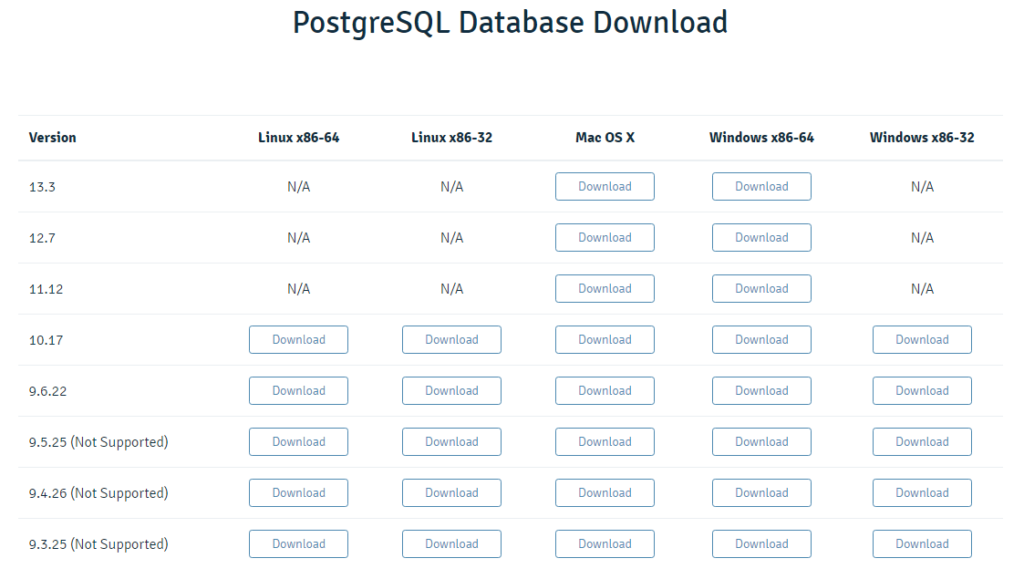Click N/A for 13.3 Linux x86-64

(x=298, y=187)
